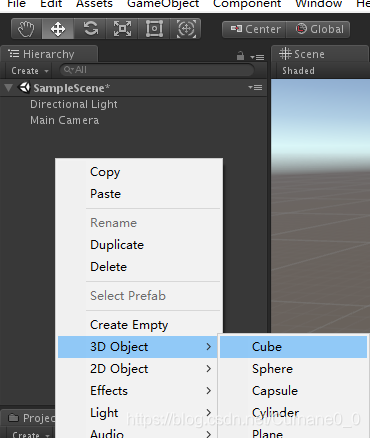Open the Project panel Create dropdown
Viewport: 370px width, 438px height.
pyautogui.click(x=31, y=434)
